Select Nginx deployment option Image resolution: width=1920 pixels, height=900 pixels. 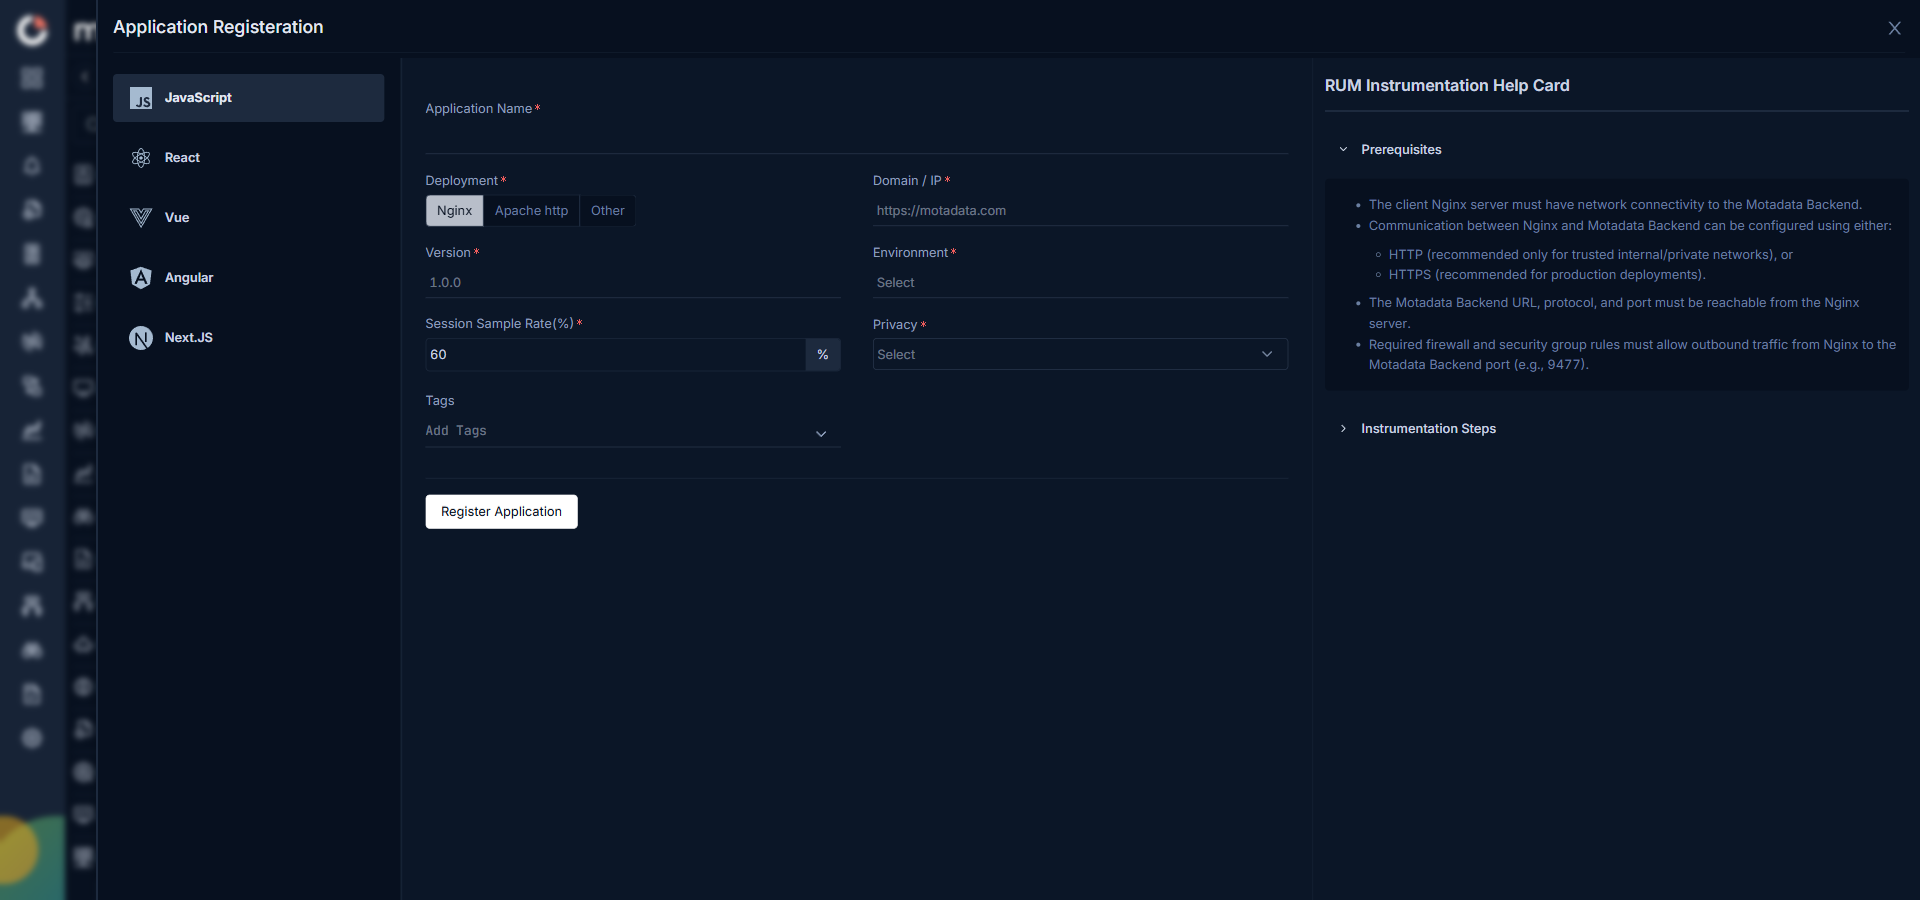point(454,211)
